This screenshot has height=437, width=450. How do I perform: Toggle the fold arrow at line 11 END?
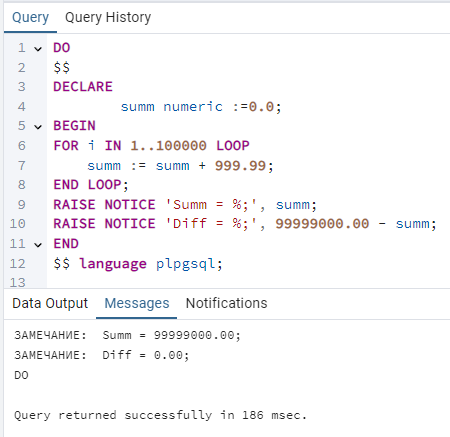(38, 245)
